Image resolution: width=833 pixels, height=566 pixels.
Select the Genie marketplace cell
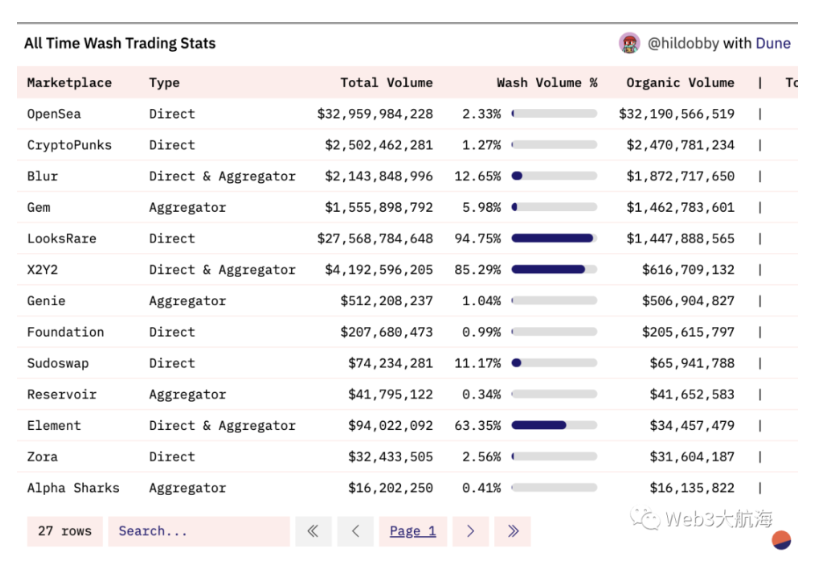coord(46,301)
